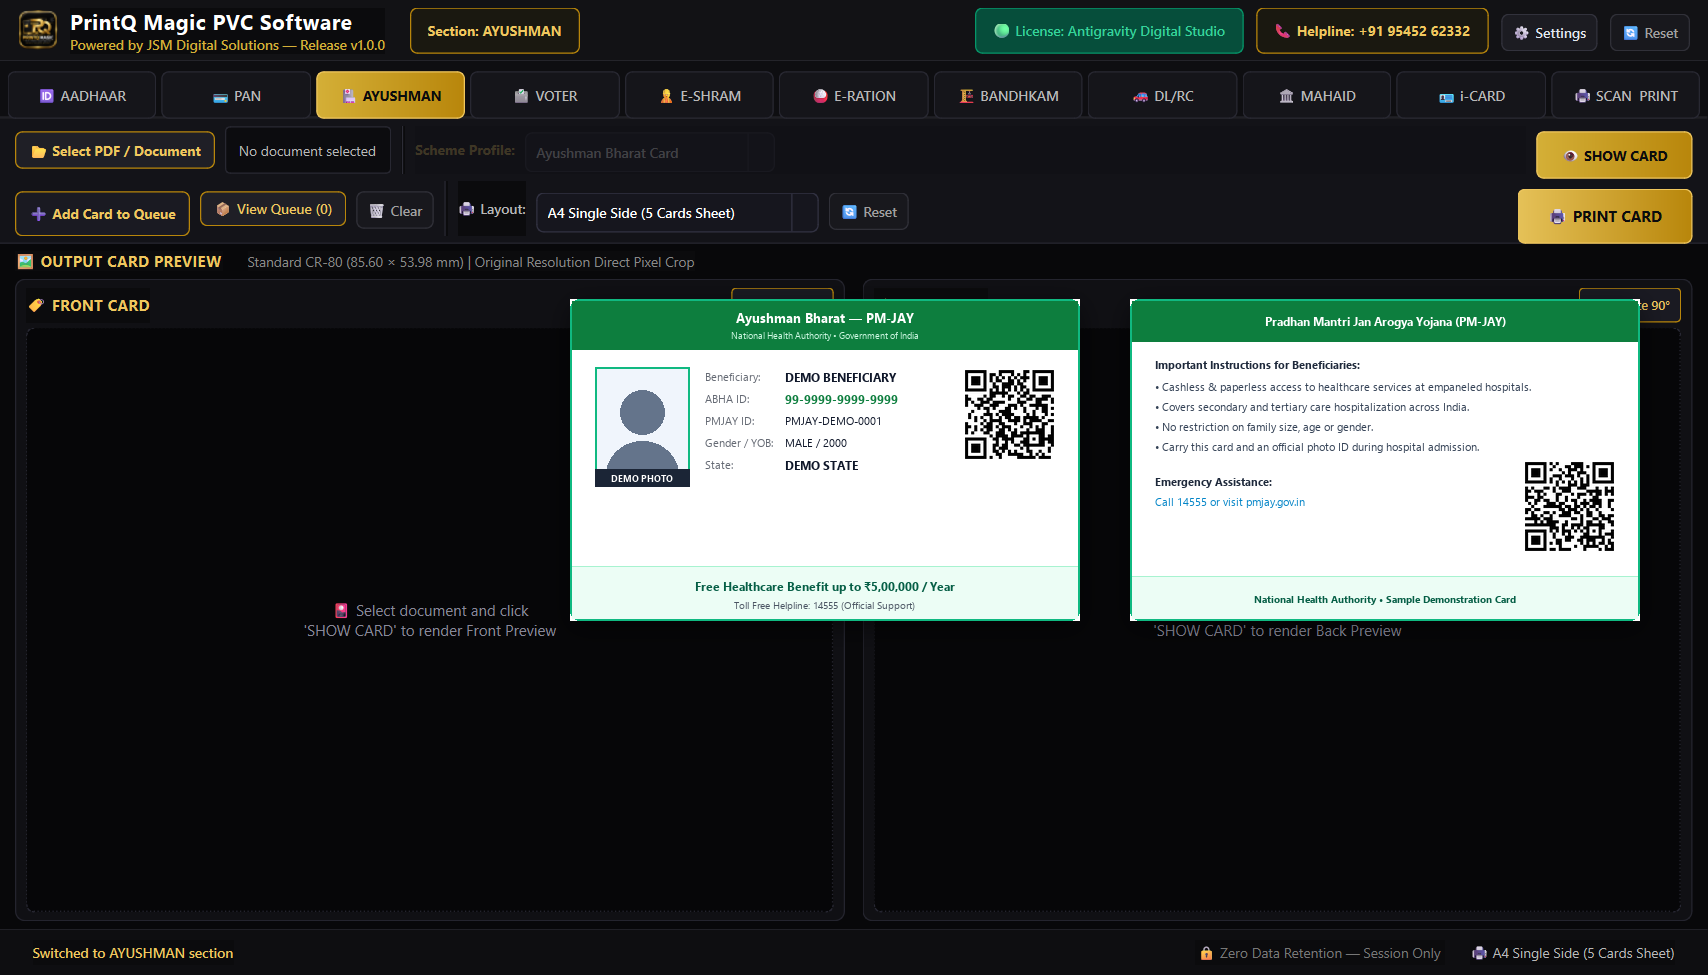Click the E-RATION bowl icon
1708x975 pixels.
click(x=820, y=96)
